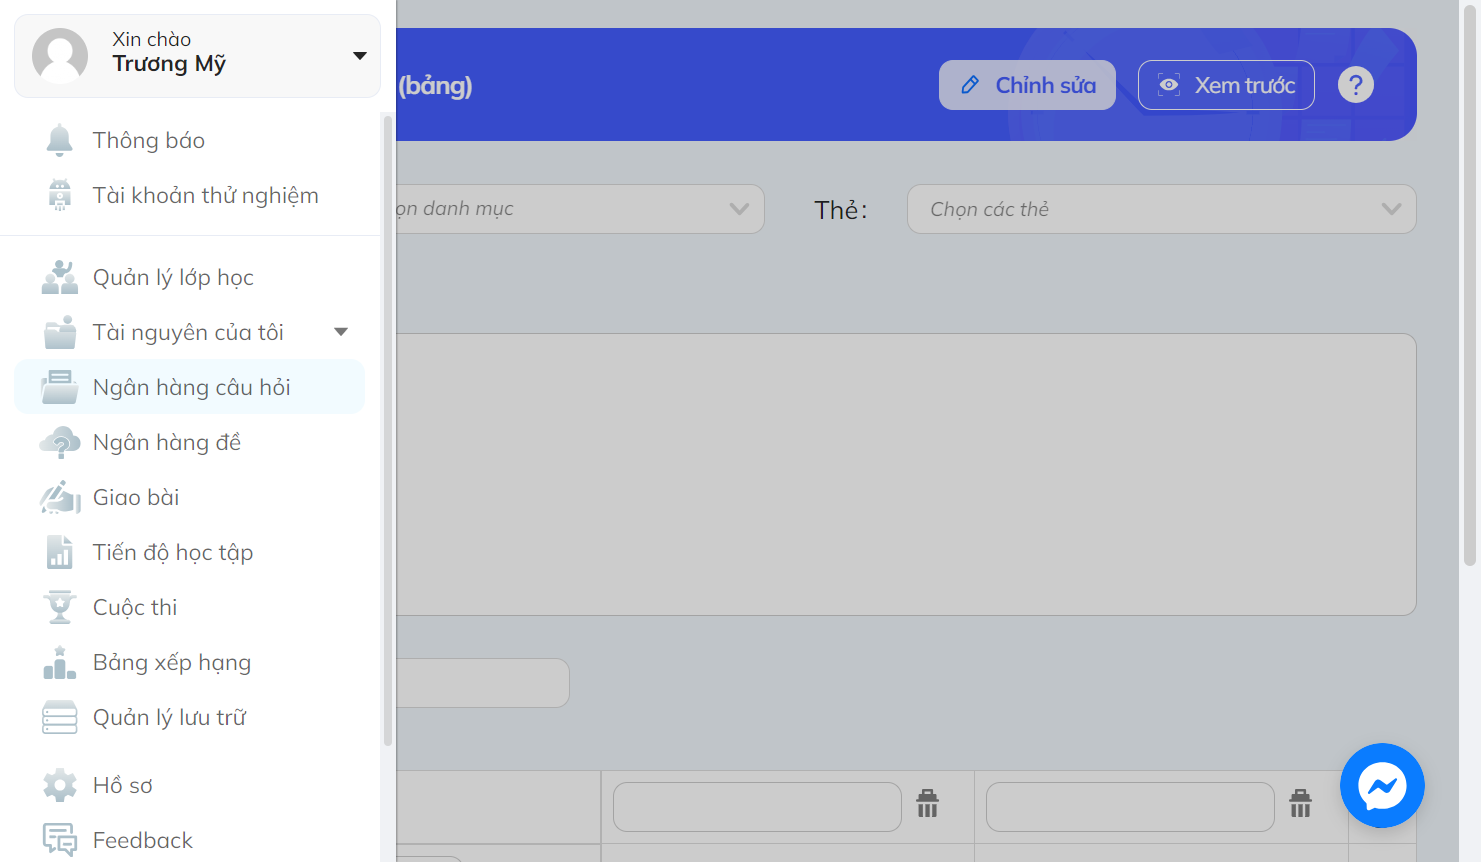Viewport: 1481px width, 862px height.
Task: Click the Giao bài writing icon
Action: click(x=60, y=497)
